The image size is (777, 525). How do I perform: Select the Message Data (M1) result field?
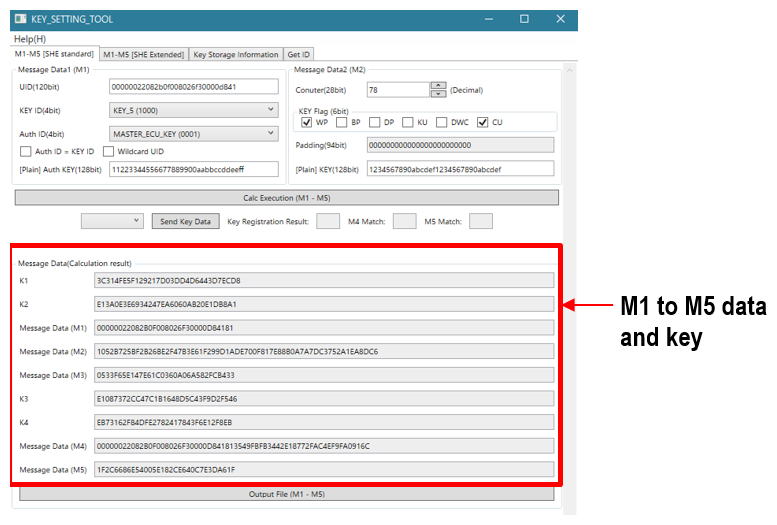(x=324, y=328)
